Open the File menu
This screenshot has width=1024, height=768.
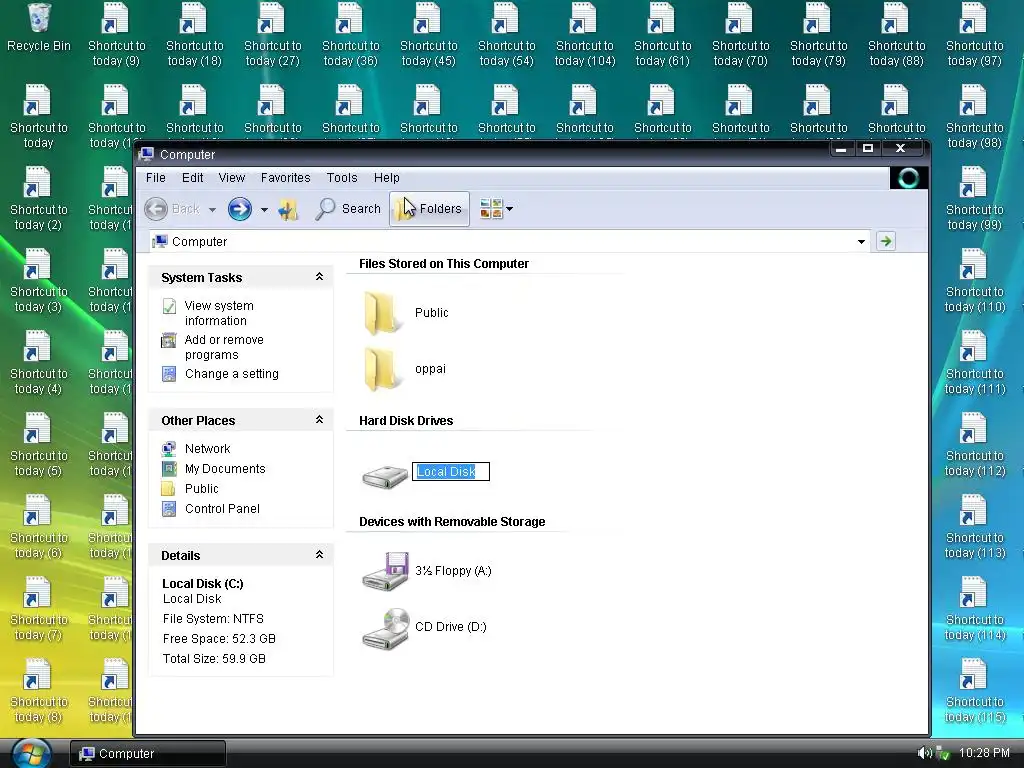(x=155, y=178)
